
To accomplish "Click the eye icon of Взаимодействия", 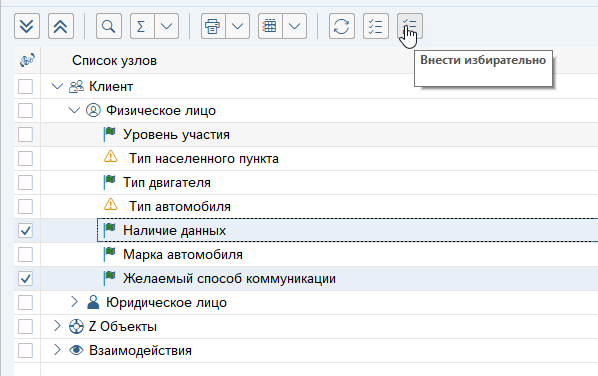I will pos(76,350).
